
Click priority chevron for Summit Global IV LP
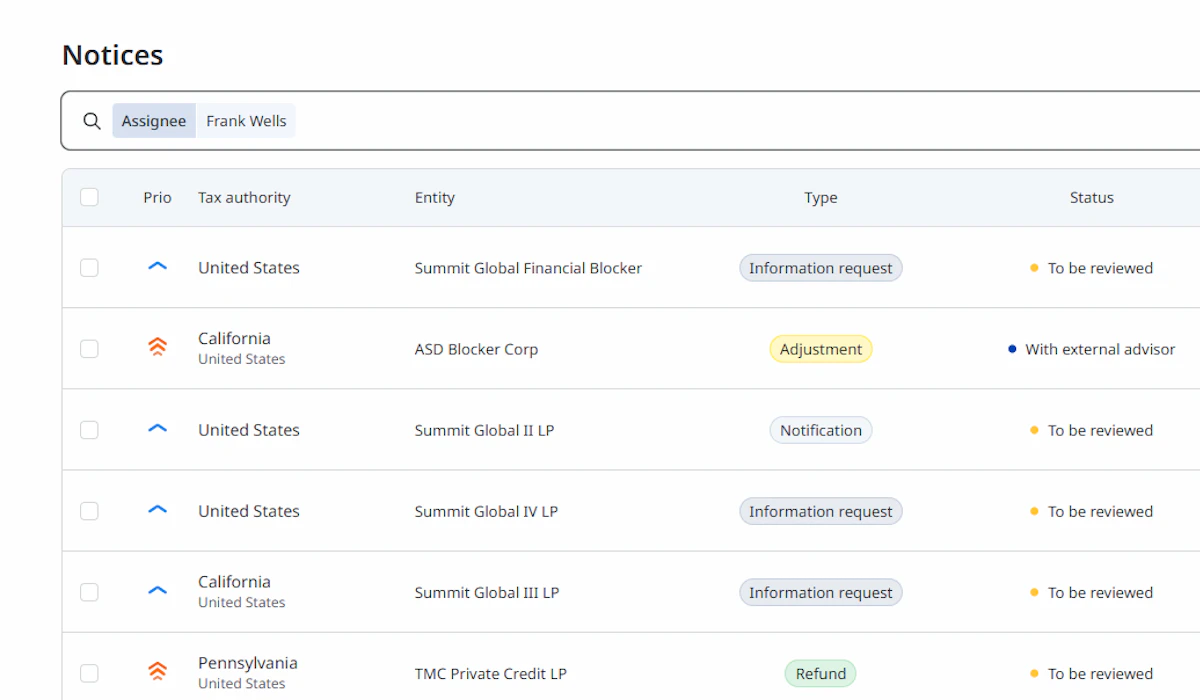coord(157,510)
